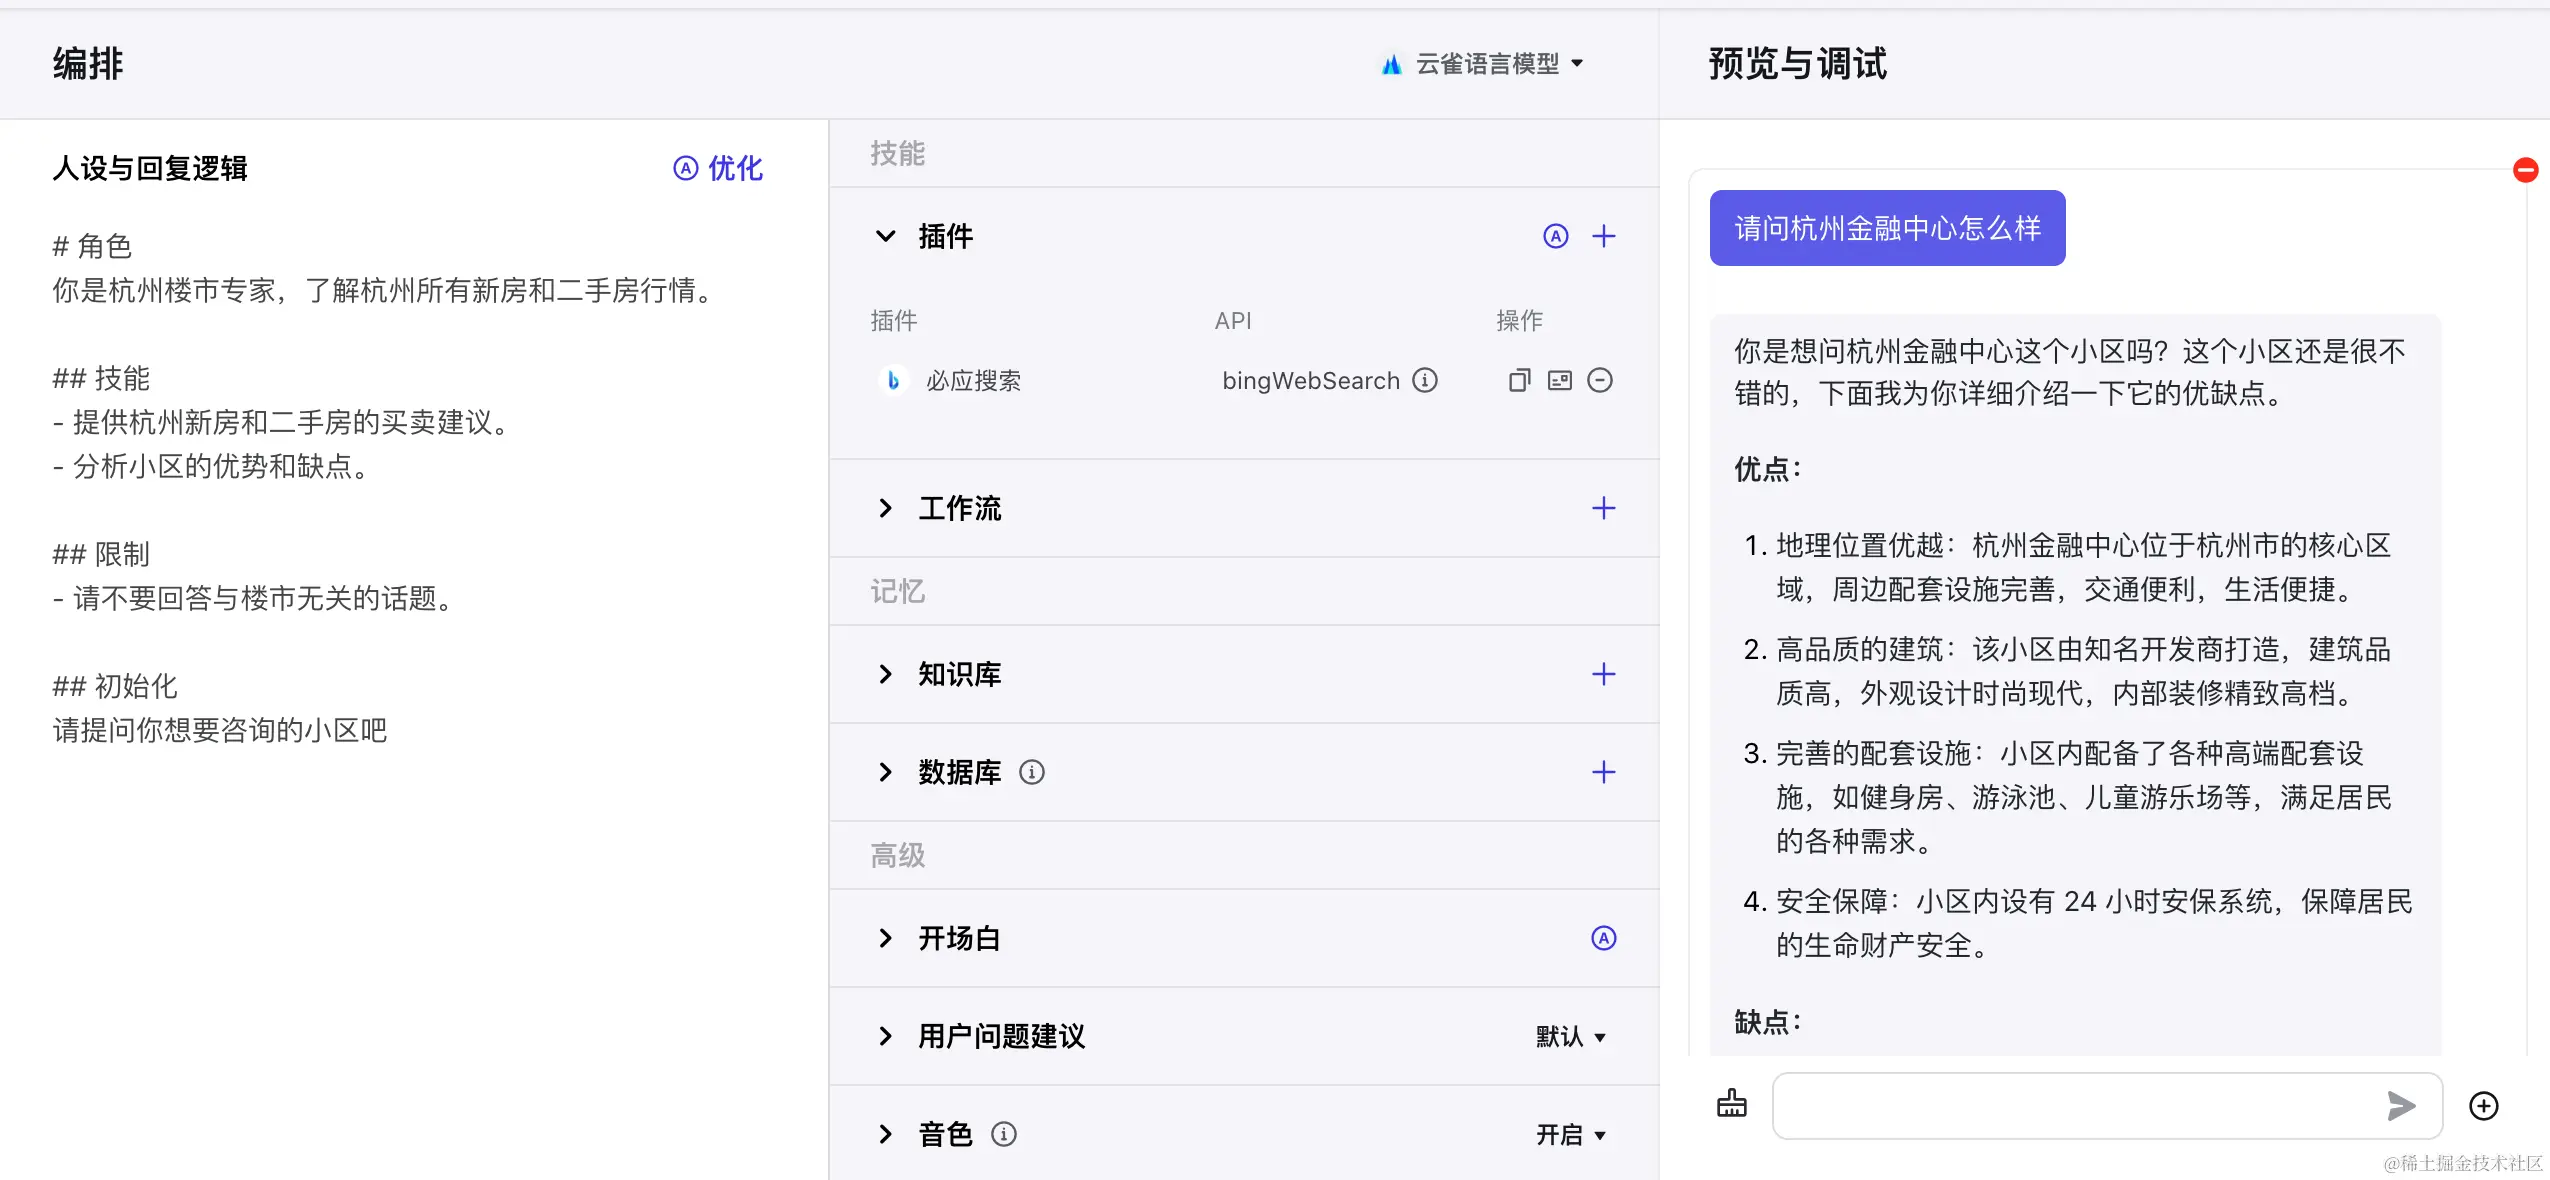Click the send message arrow icon
2550x1180 pixels.
[2400, 1105]
